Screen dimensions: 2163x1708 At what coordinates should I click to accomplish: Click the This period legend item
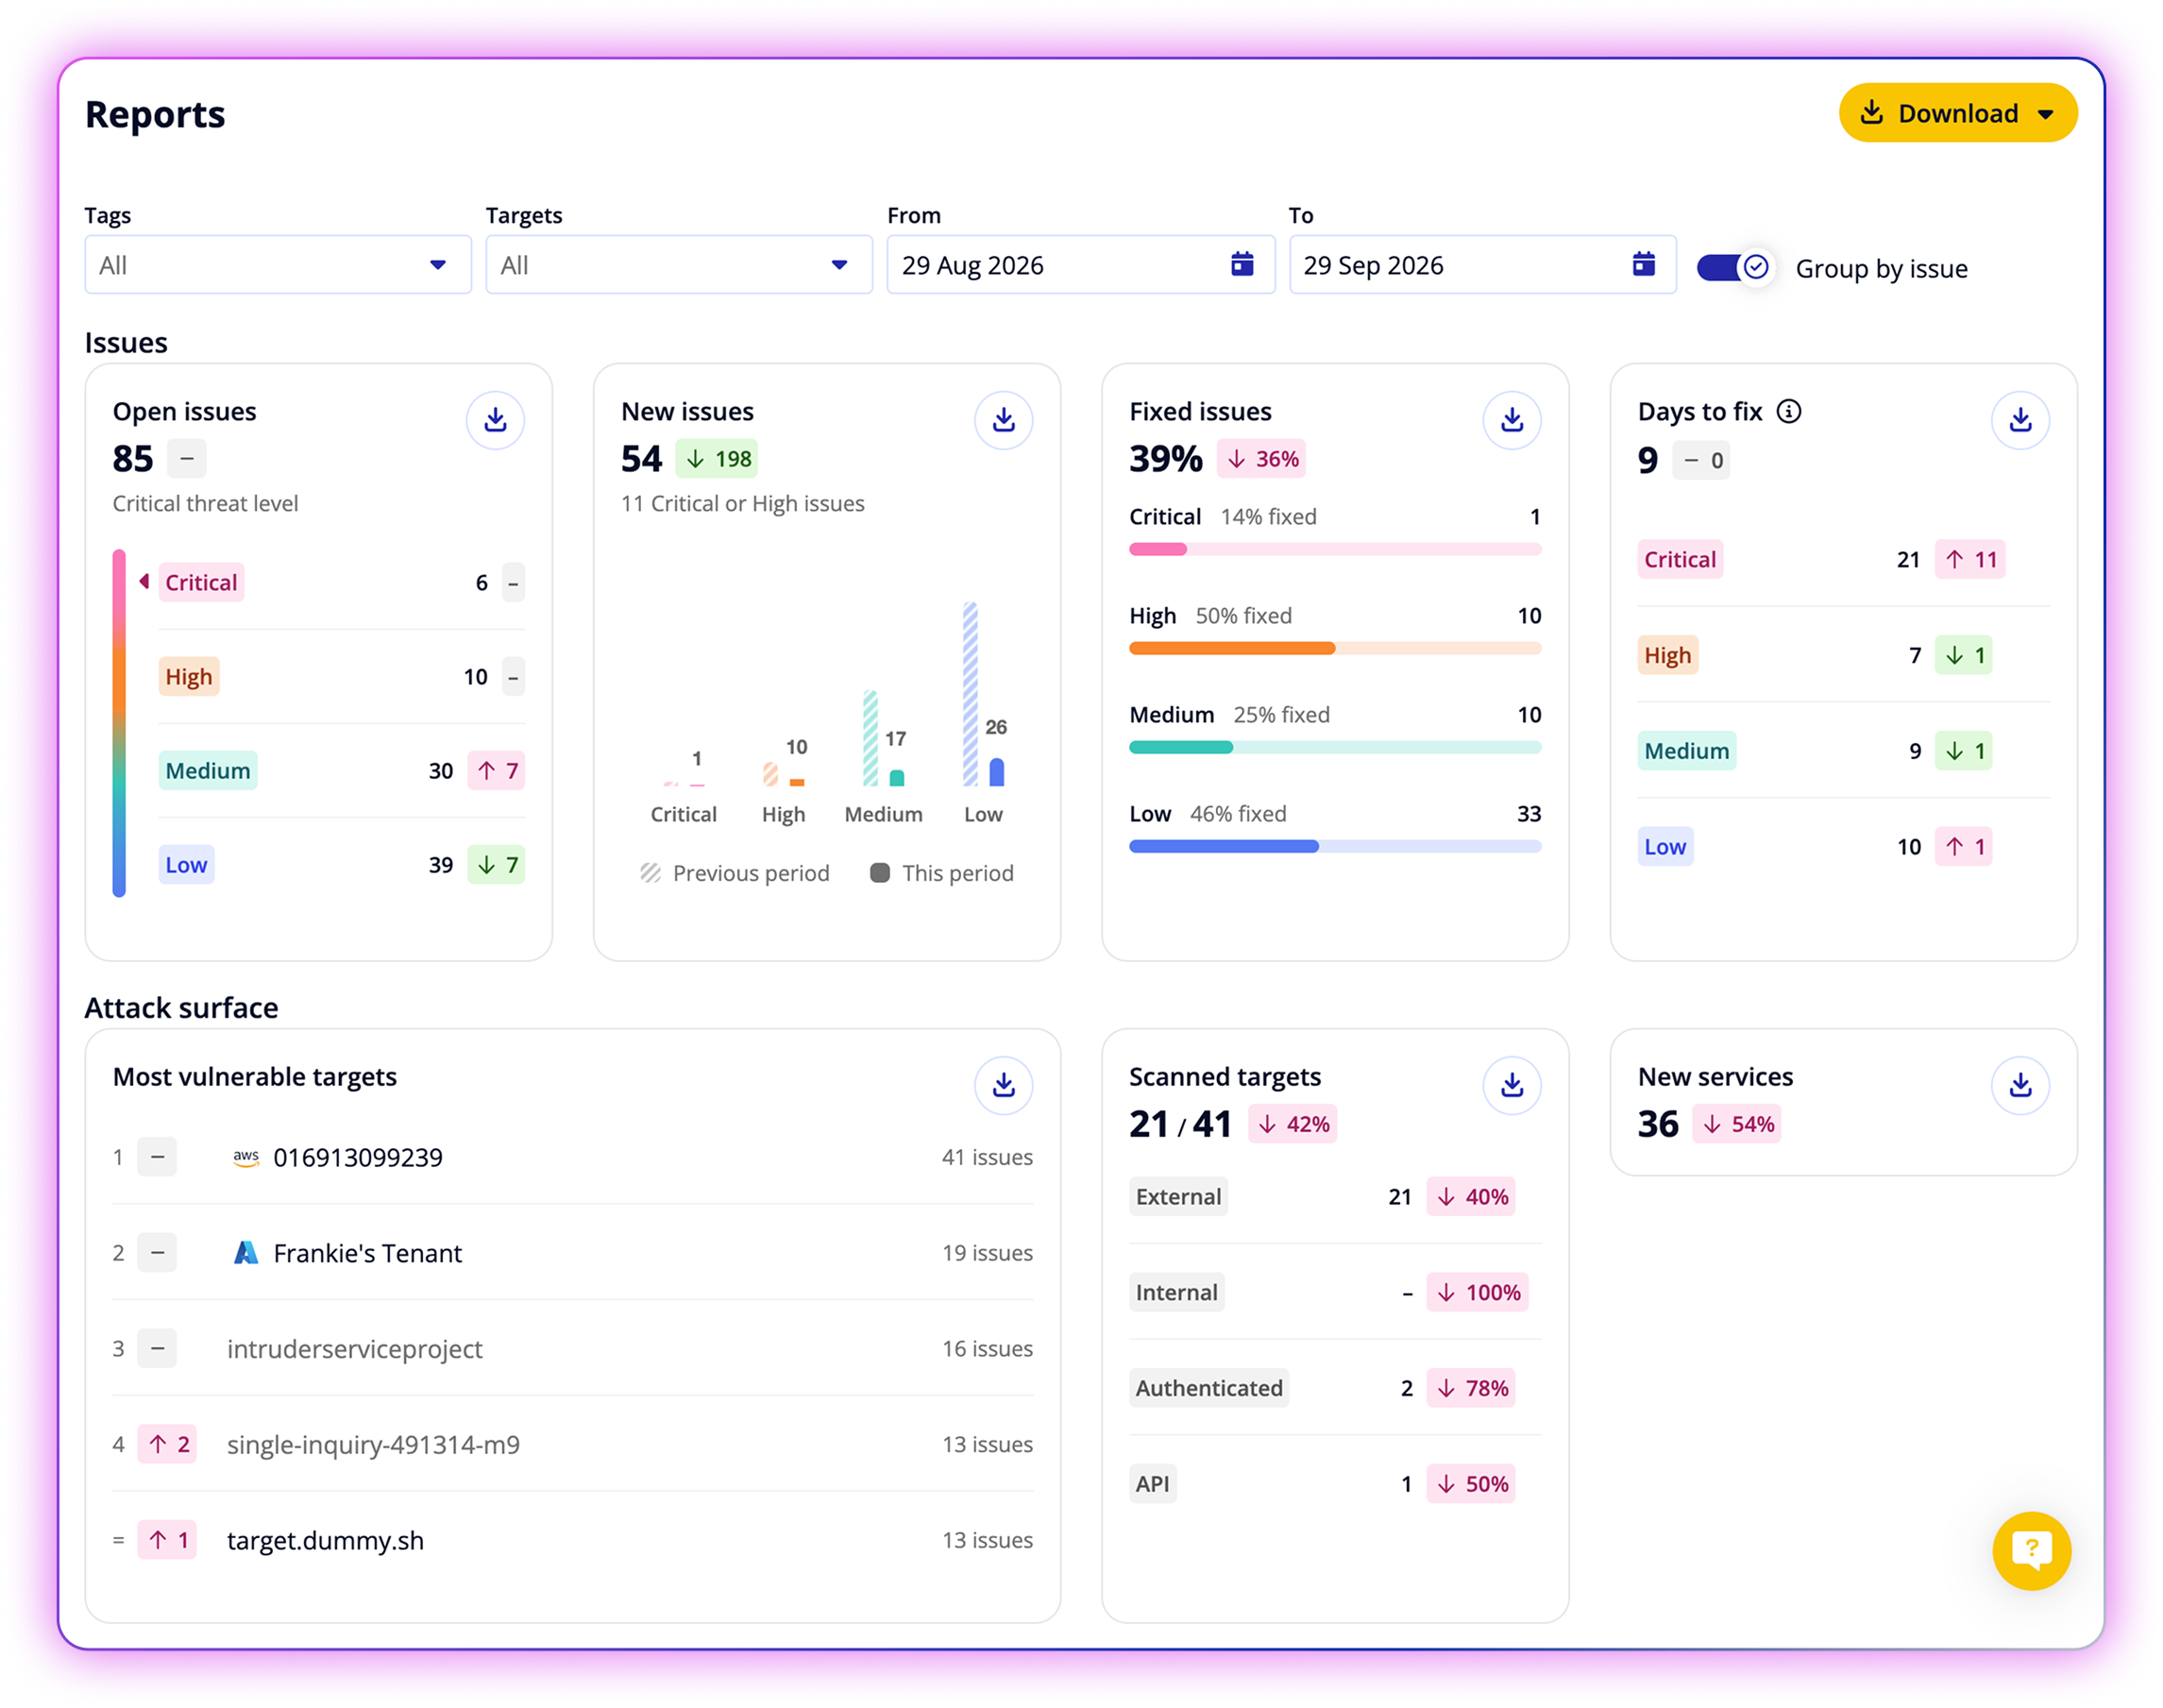point(942,873)
